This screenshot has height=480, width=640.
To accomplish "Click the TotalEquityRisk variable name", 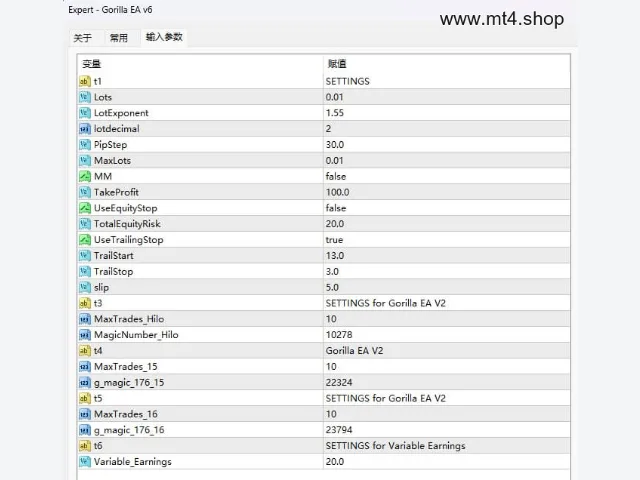I will (127, 224).
